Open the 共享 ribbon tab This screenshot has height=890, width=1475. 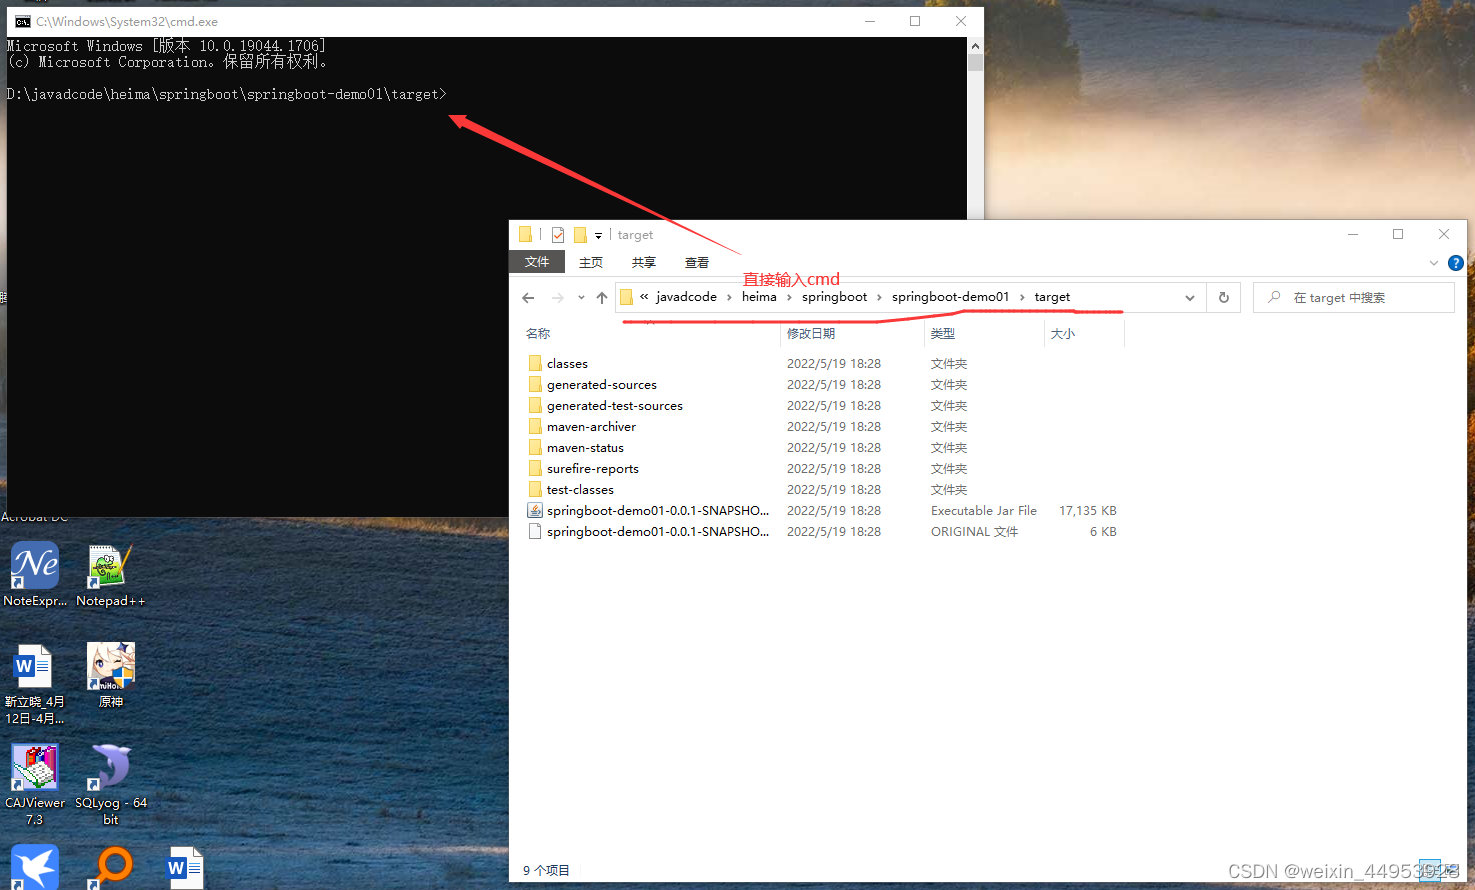point(644,262)
